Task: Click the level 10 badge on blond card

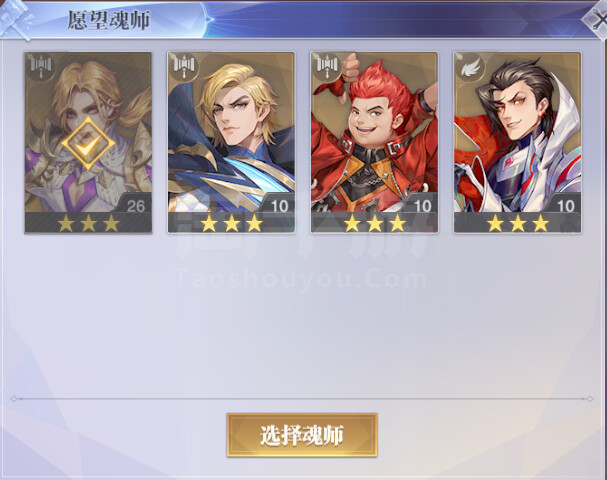Action: pos(279,206)
